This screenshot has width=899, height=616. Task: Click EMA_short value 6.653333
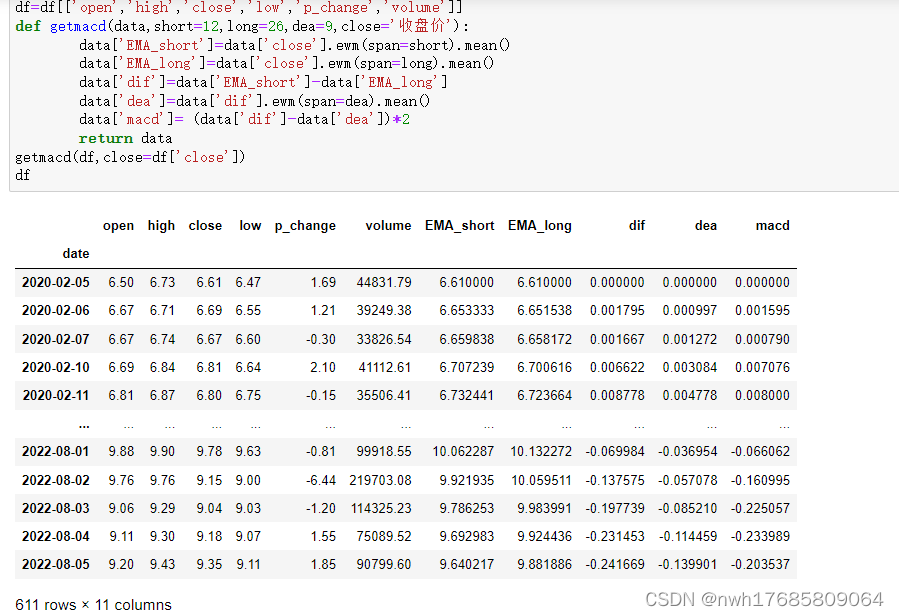(x=466, y=310)
